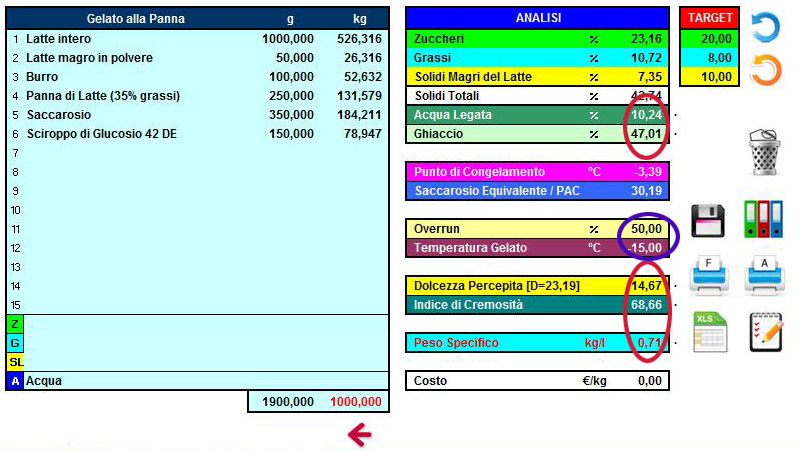Open the archive binders icon
Viewport: 799px width, 451px height.
pyautogui.click(x=765, y=219)
